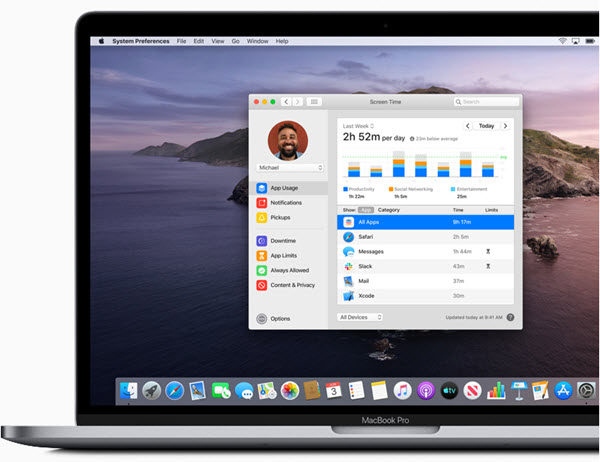600x462 pixels.
Task: Go to next period with right chevron
Action: [x=505, y=126]
